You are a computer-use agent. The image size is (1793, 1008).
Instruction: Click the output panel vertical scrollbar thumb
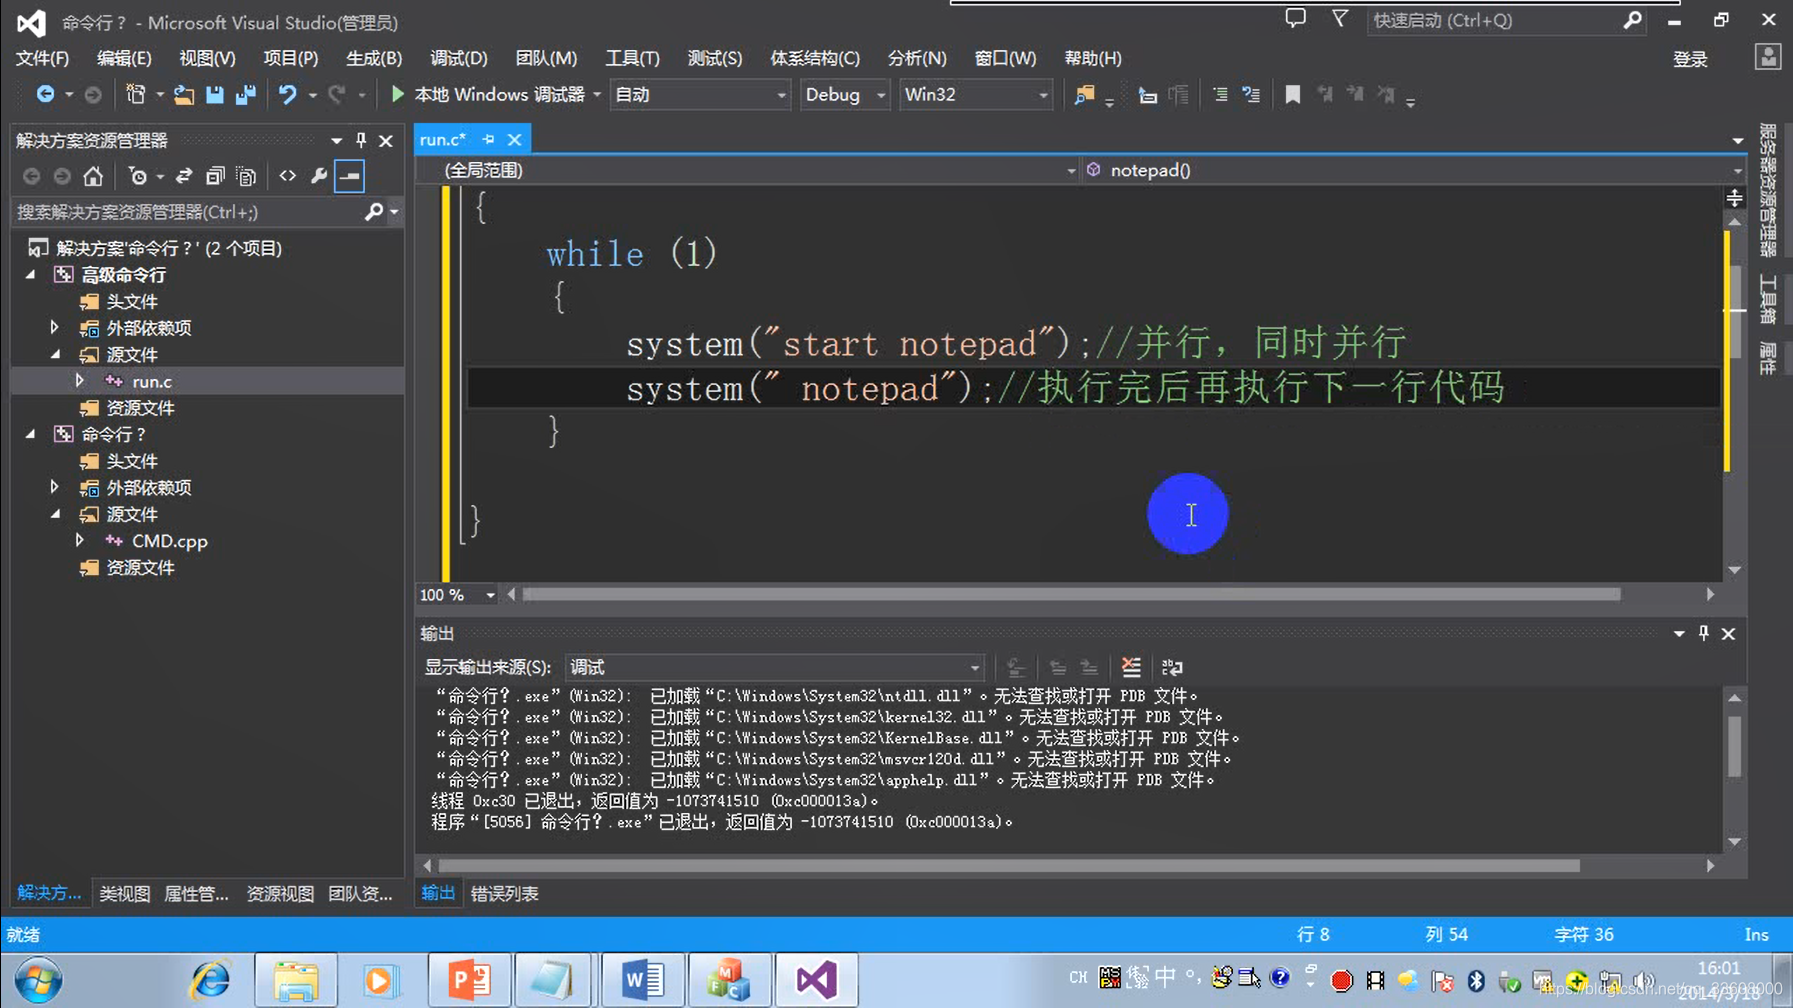[1734, 746]
